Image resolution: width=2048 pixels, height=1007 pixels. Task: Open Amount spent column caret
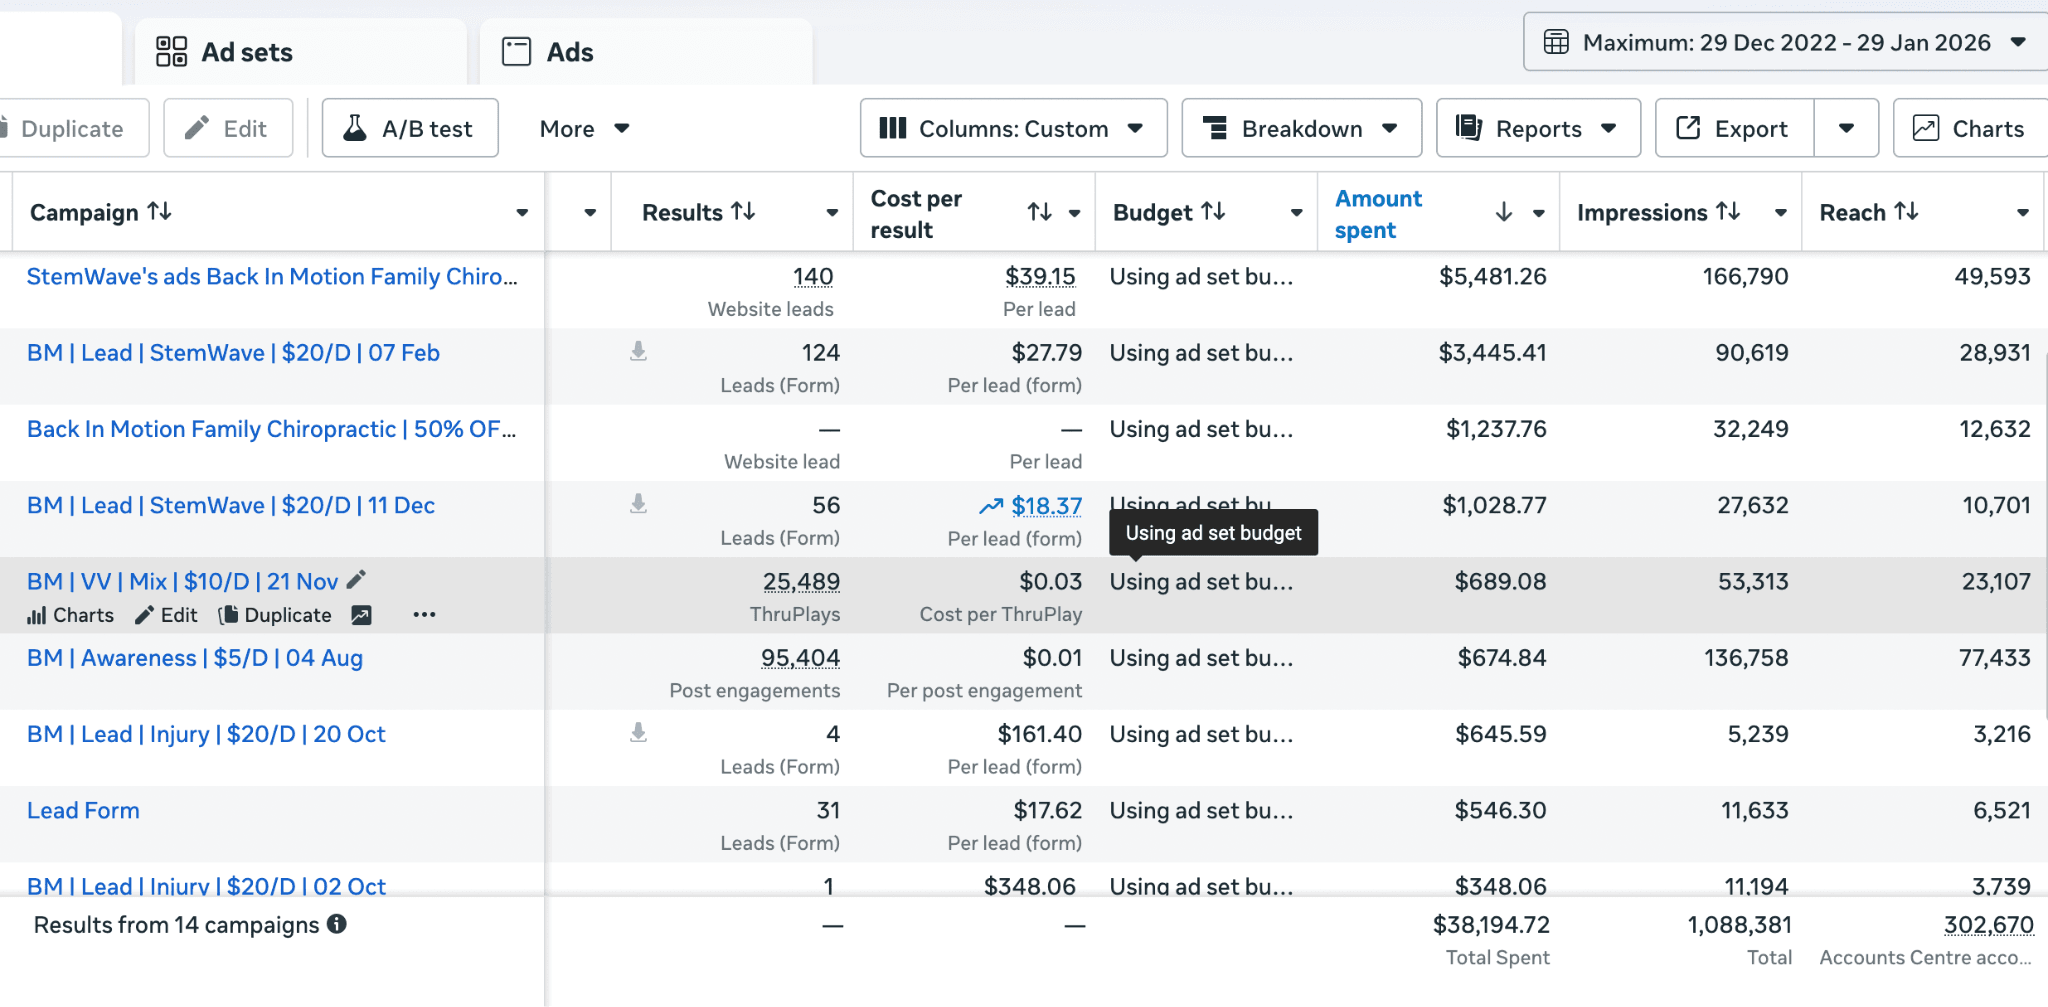1539,212
